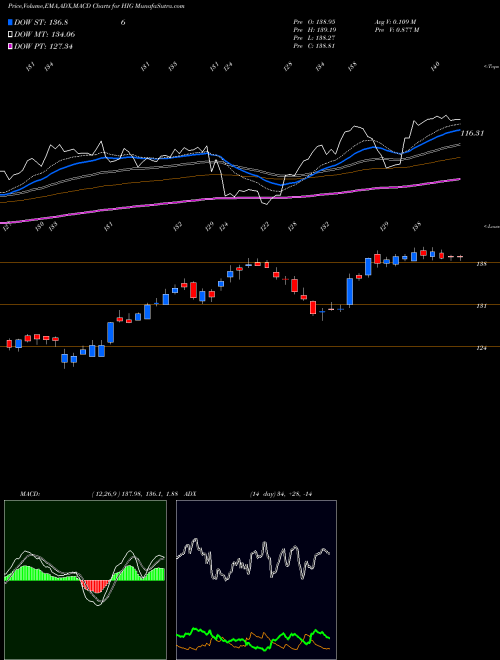Click the ADX panel heading
The height and width of the screenshot is (660, 500).
[x=191, y=494]
